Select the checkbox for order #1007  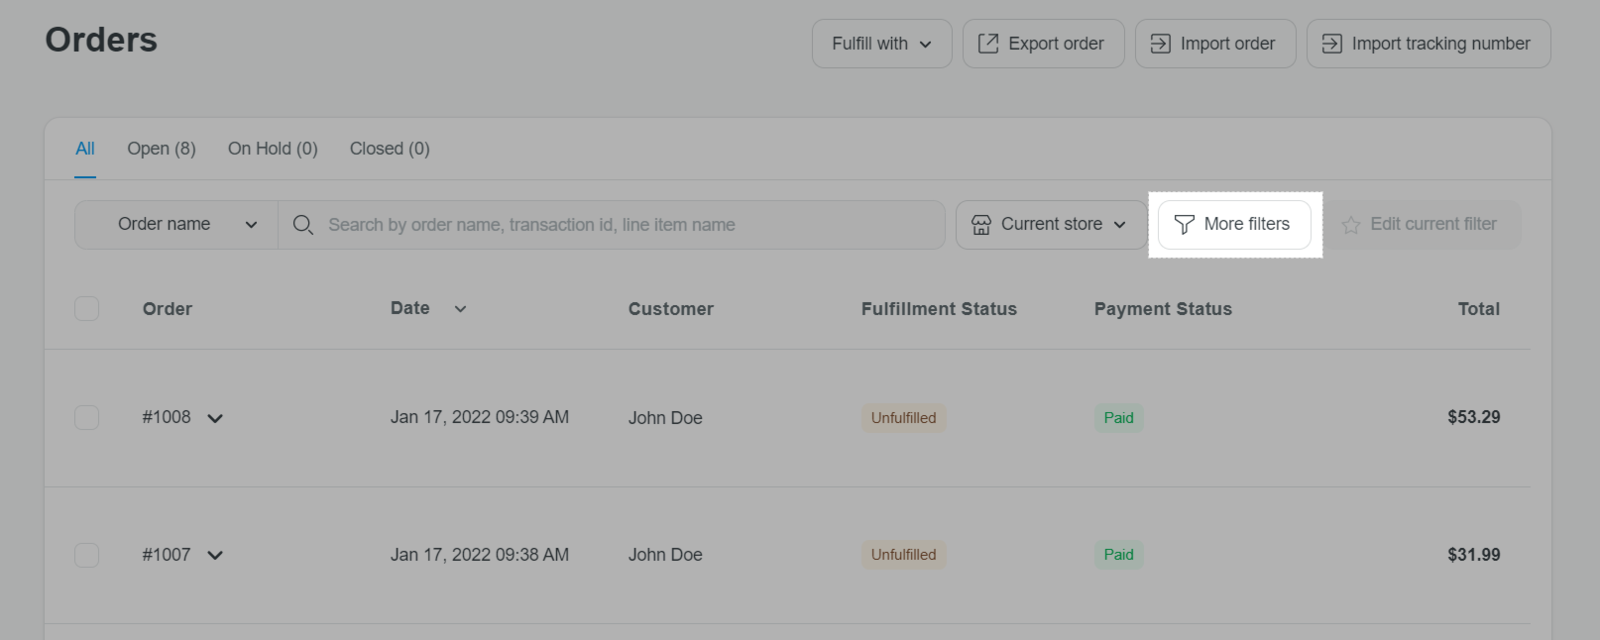[87, 555]
